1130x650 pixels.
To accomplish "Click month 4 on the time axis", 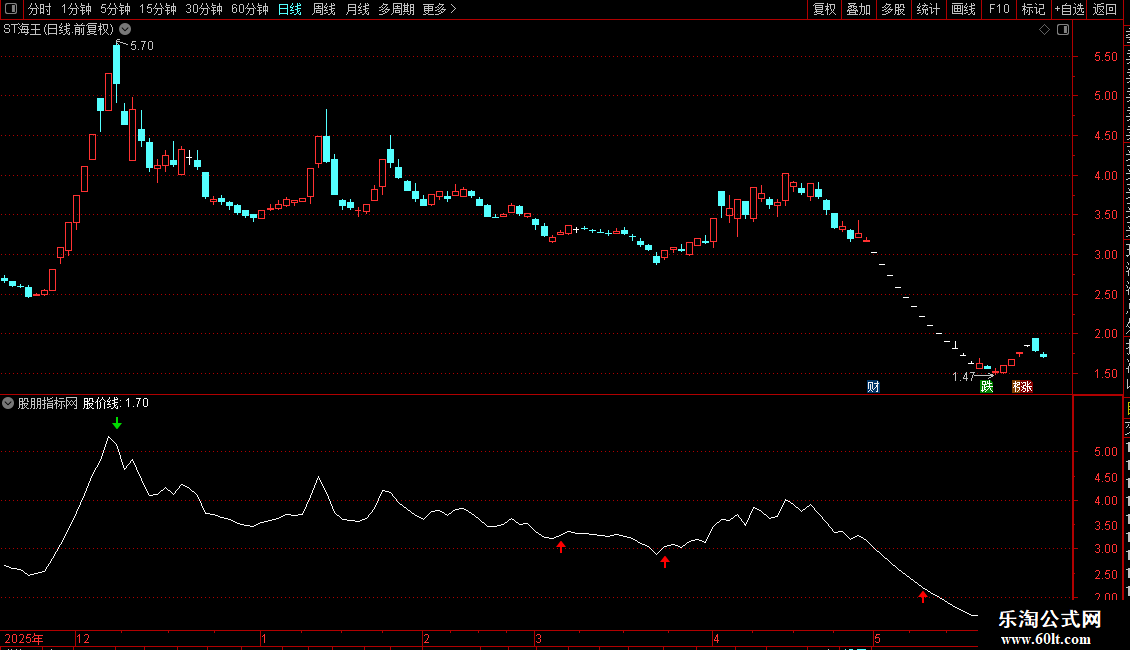I will pyautogui.click(x=716, y=638).
